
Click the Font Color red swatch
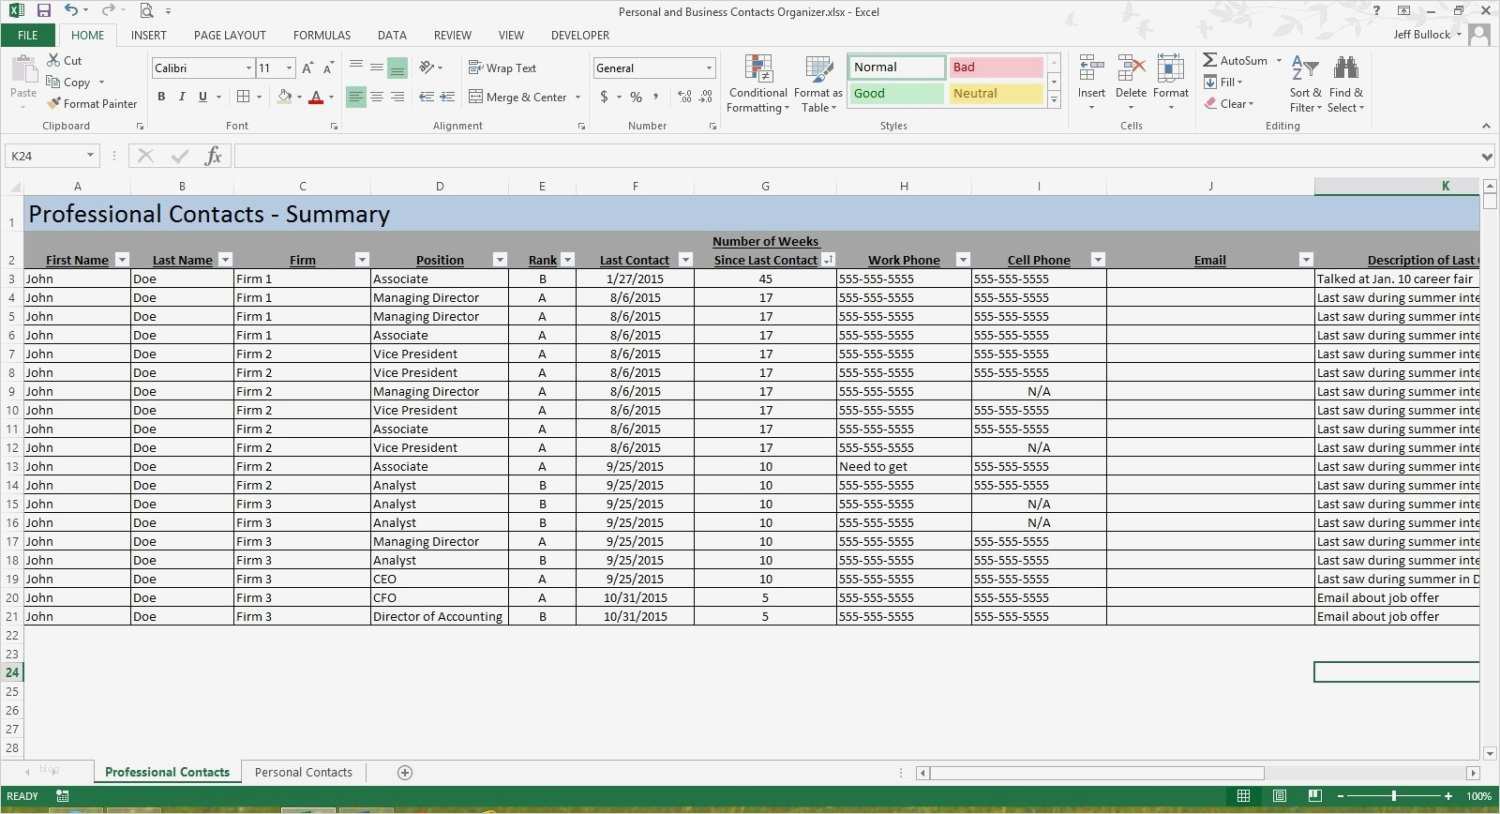[316, 97]
